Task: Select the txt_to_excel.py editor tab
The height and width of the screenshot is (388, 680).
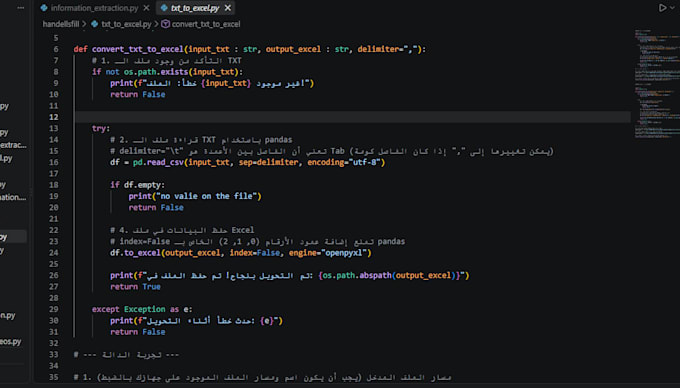Action: pos(195,8)
